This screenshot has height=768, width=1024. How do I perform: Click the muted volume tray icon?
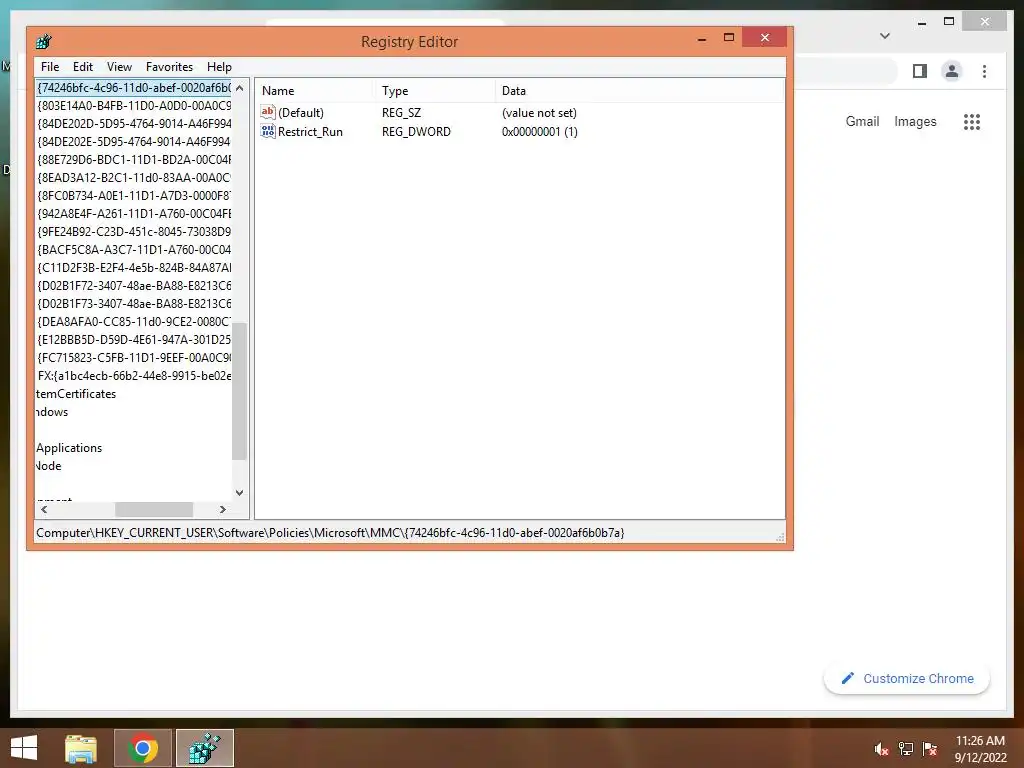(881, 749)
